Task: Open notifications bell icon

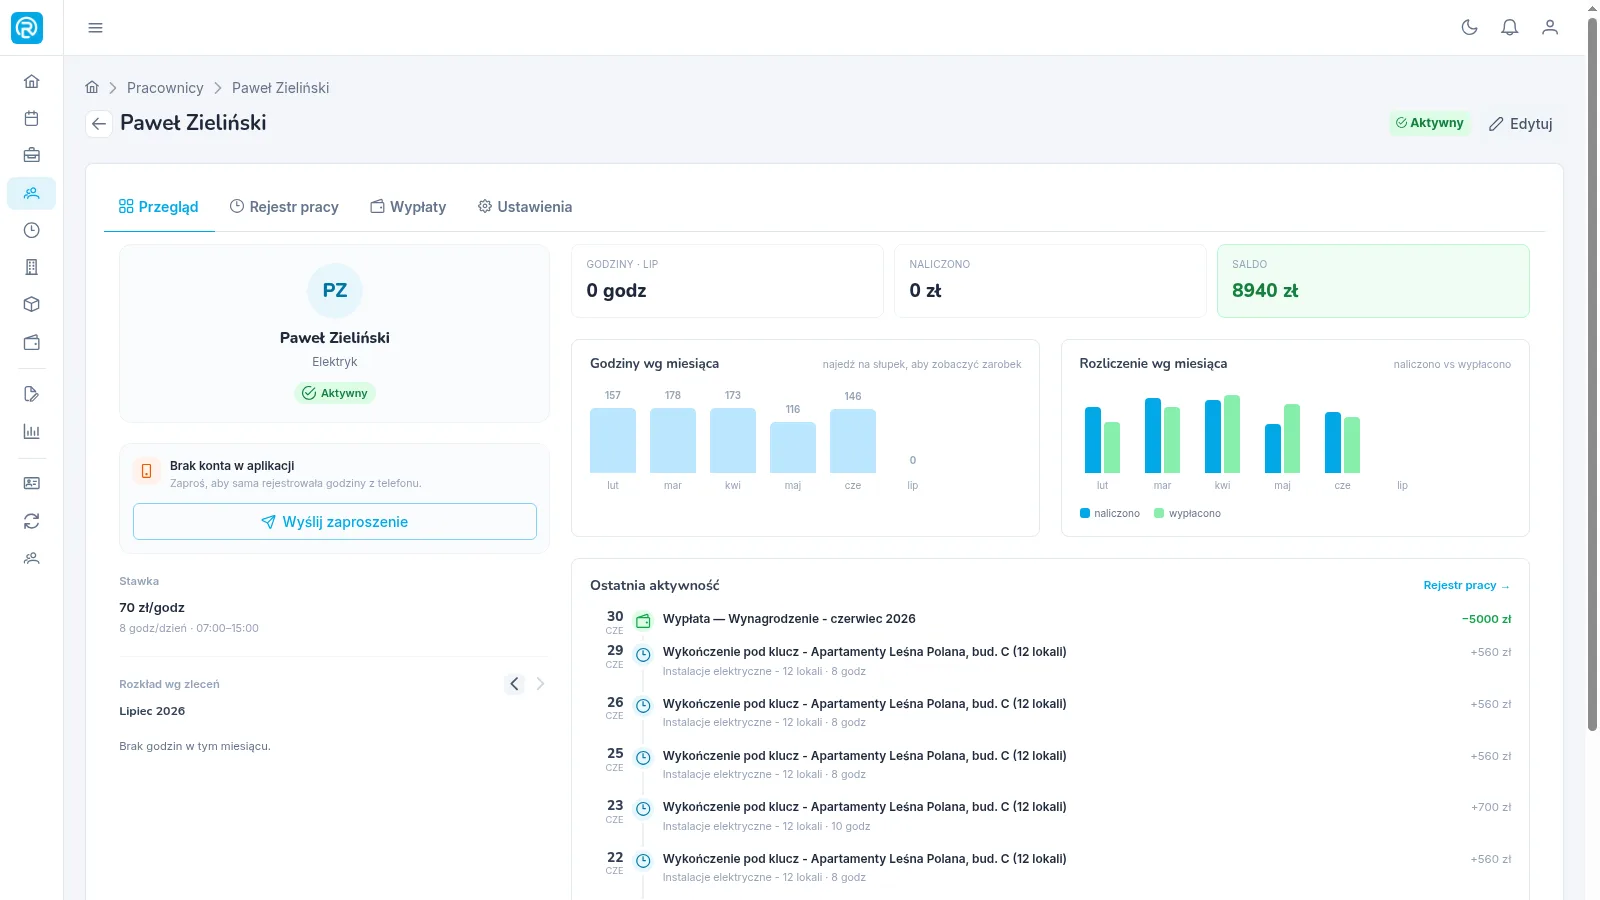Action: point(1510,28)
